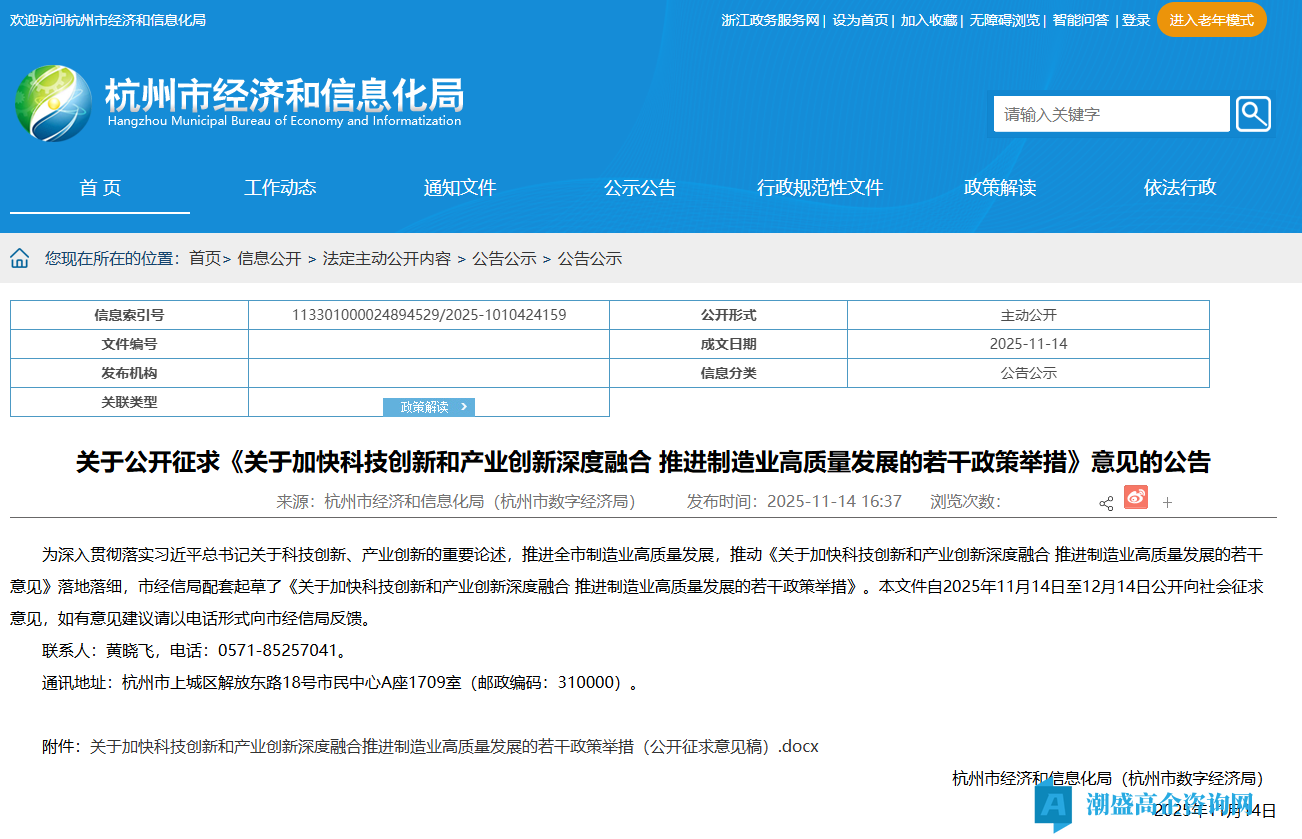Switch to the 依法行政 tab
Viewport: 1302px width, 839px height.
tap(1179, 187)
